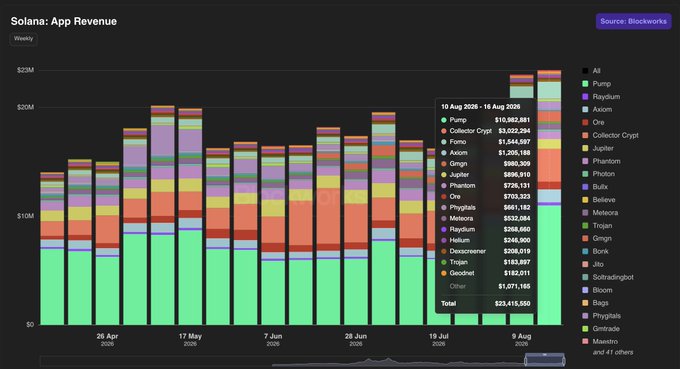Viewport: 680px width, 369px height.
Task: Select Bonk in the legend
Action: [595, 251]
